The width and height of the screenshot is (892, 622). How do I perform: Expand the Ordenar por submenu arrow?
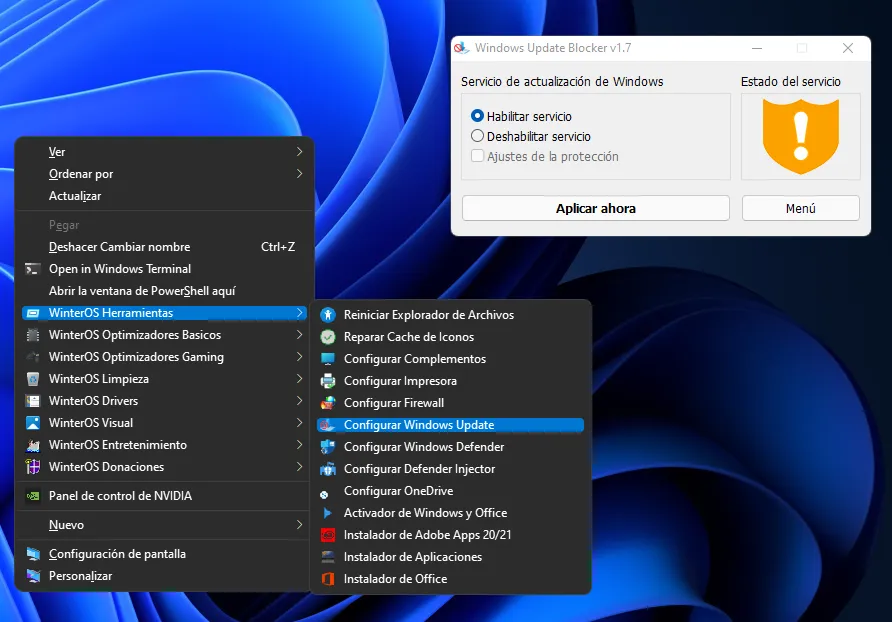(299, 174)
